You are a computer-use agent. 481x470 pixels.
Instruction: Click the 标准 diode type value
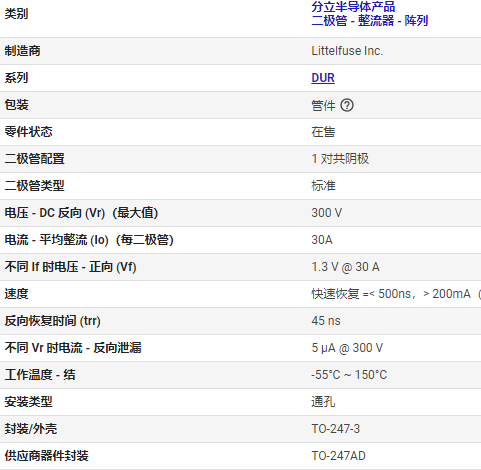[323, 186]
